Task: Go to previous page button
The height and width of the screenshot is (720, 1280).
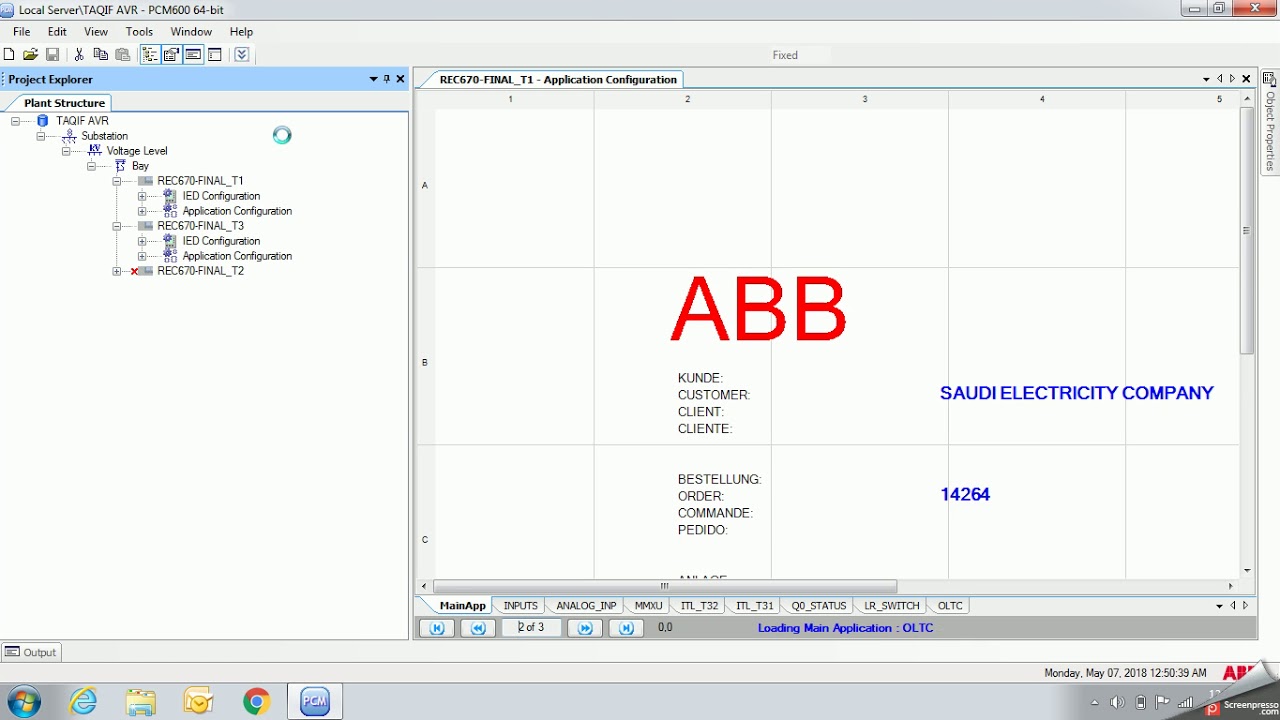Action: click(x=478, y=628)
